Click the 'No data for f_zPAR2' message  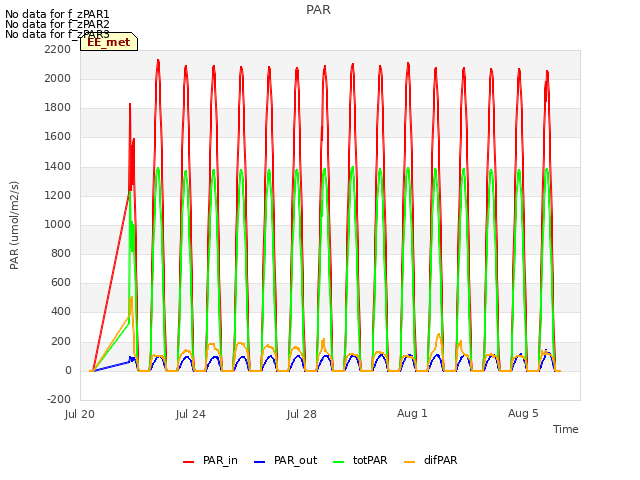point(57,24)
